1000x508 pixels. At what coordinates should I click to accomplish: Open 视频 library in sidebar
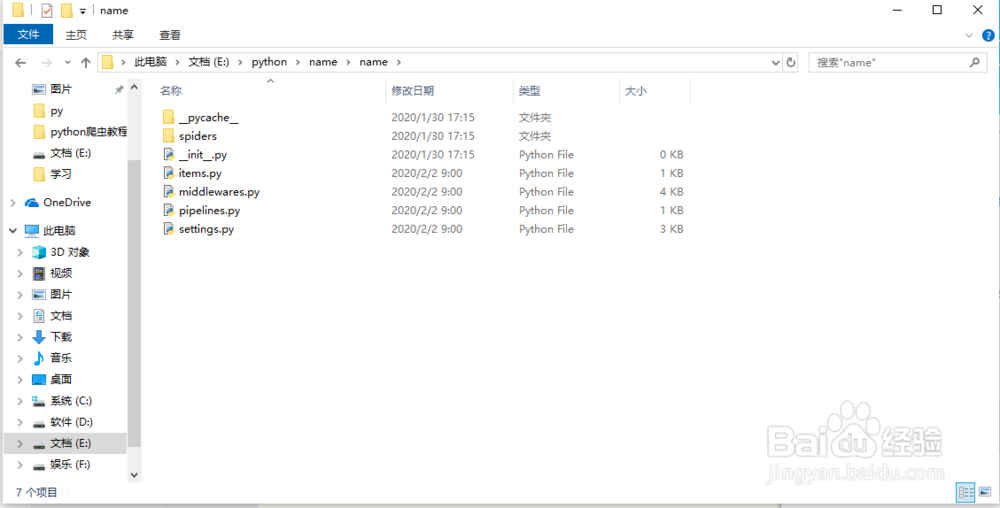tap(61, 273)
